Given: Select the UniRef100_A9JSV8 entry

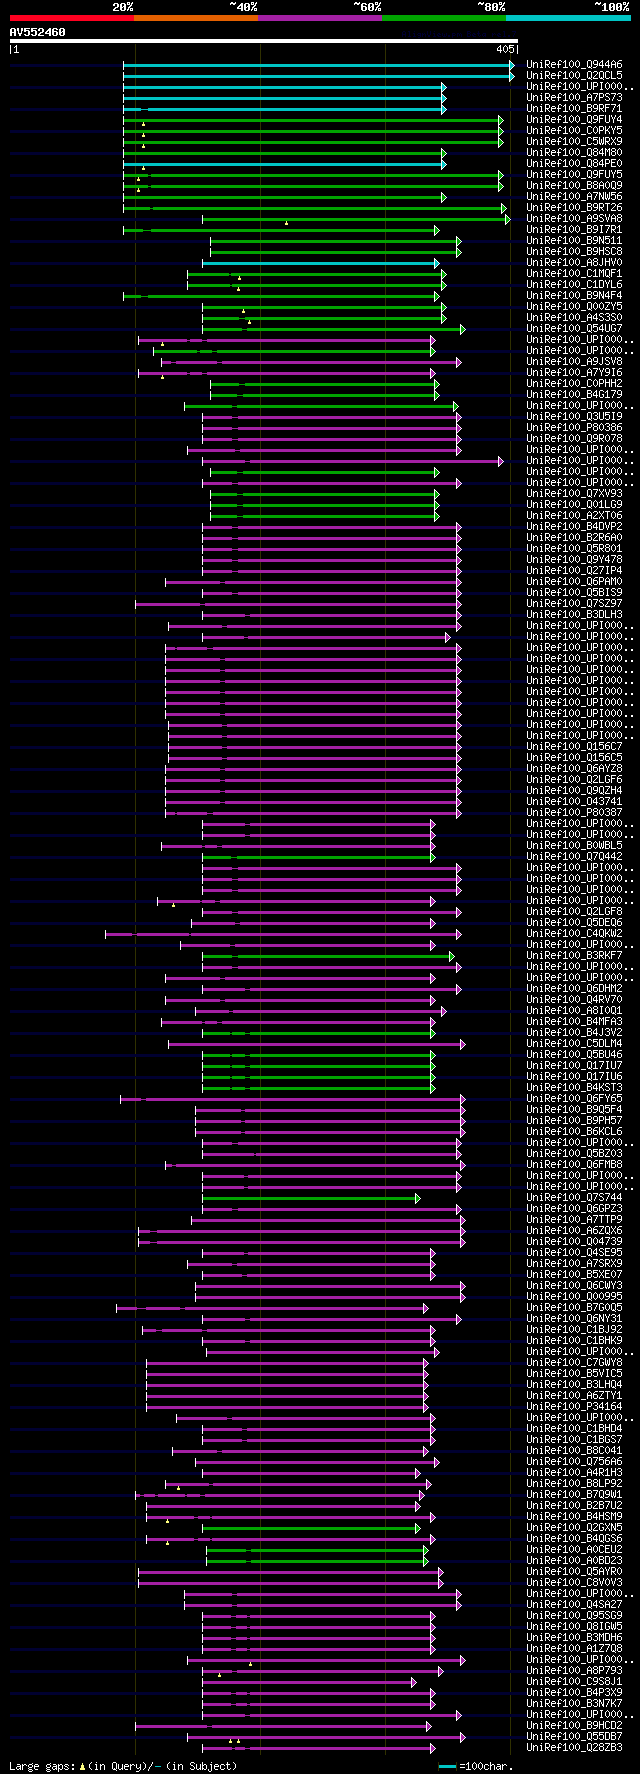Looking at the screenshot, I should coord(574,362).
